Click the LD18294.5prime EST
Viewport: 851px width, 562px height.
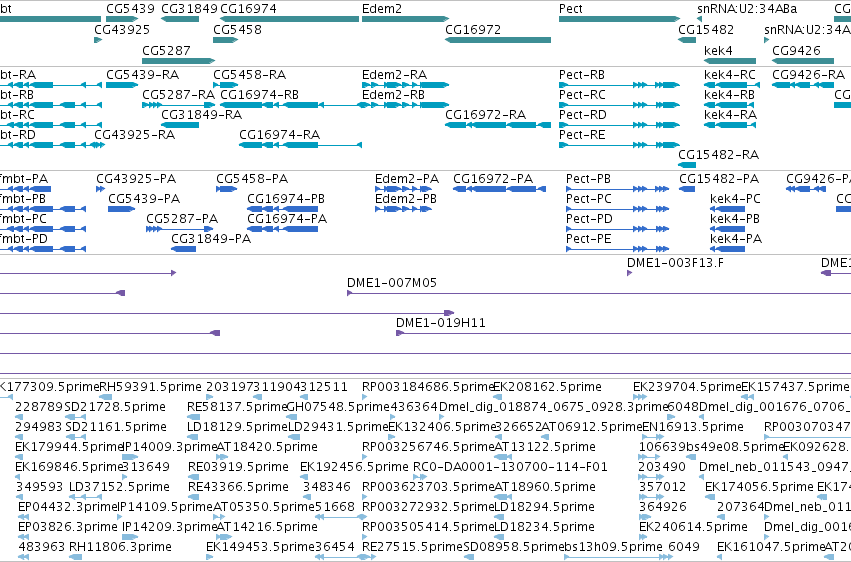click(501, 517)
